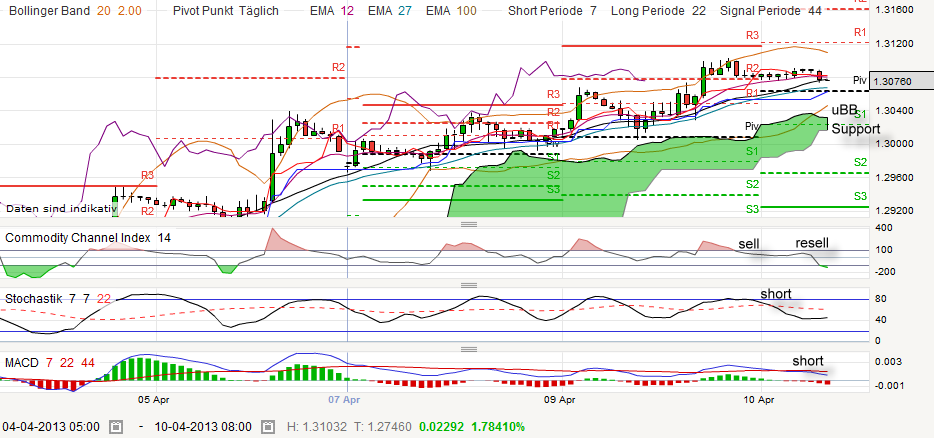Click the 1.31600 price axis label

click(x=896, y=10)
